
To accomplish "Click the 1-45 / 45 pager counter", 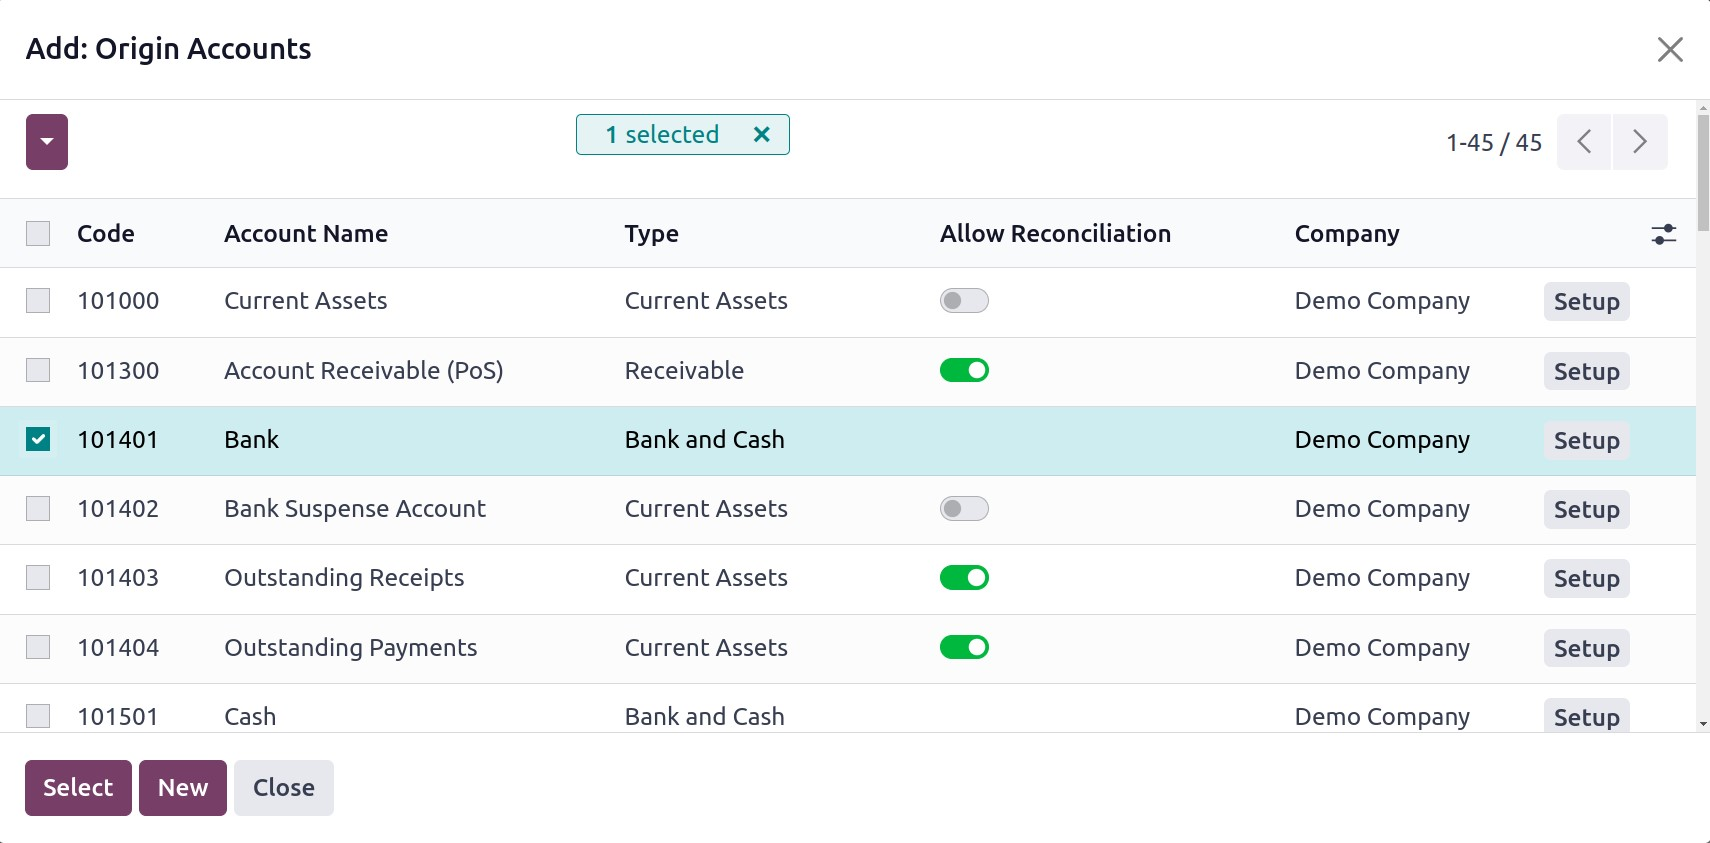I will pos(1493,143).
